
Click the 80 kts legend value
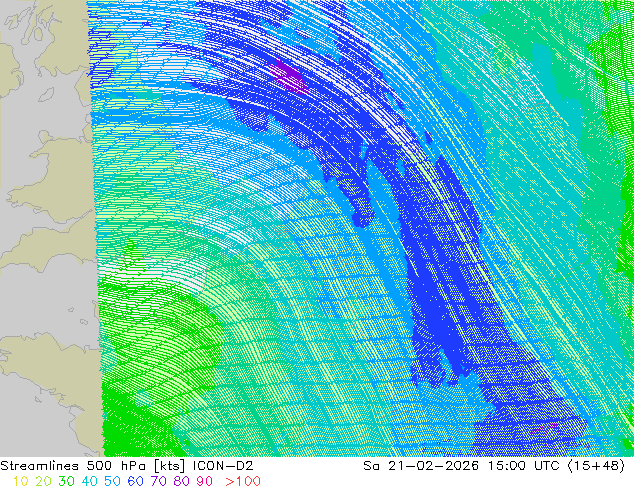point(182,482)
